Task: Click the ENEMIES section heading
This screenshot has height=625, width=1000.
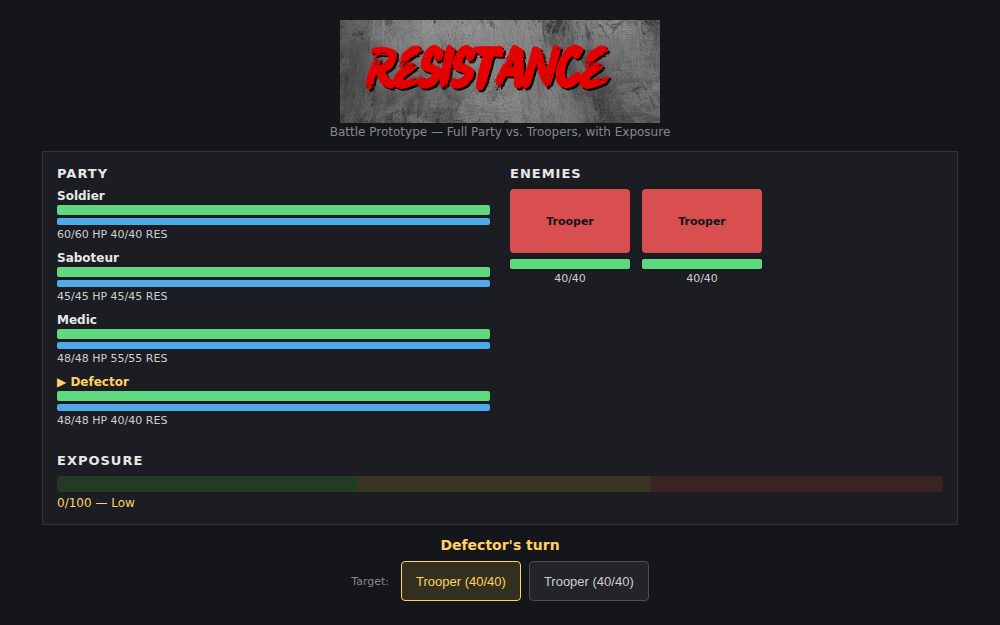Action: click(x=545, y=173)
